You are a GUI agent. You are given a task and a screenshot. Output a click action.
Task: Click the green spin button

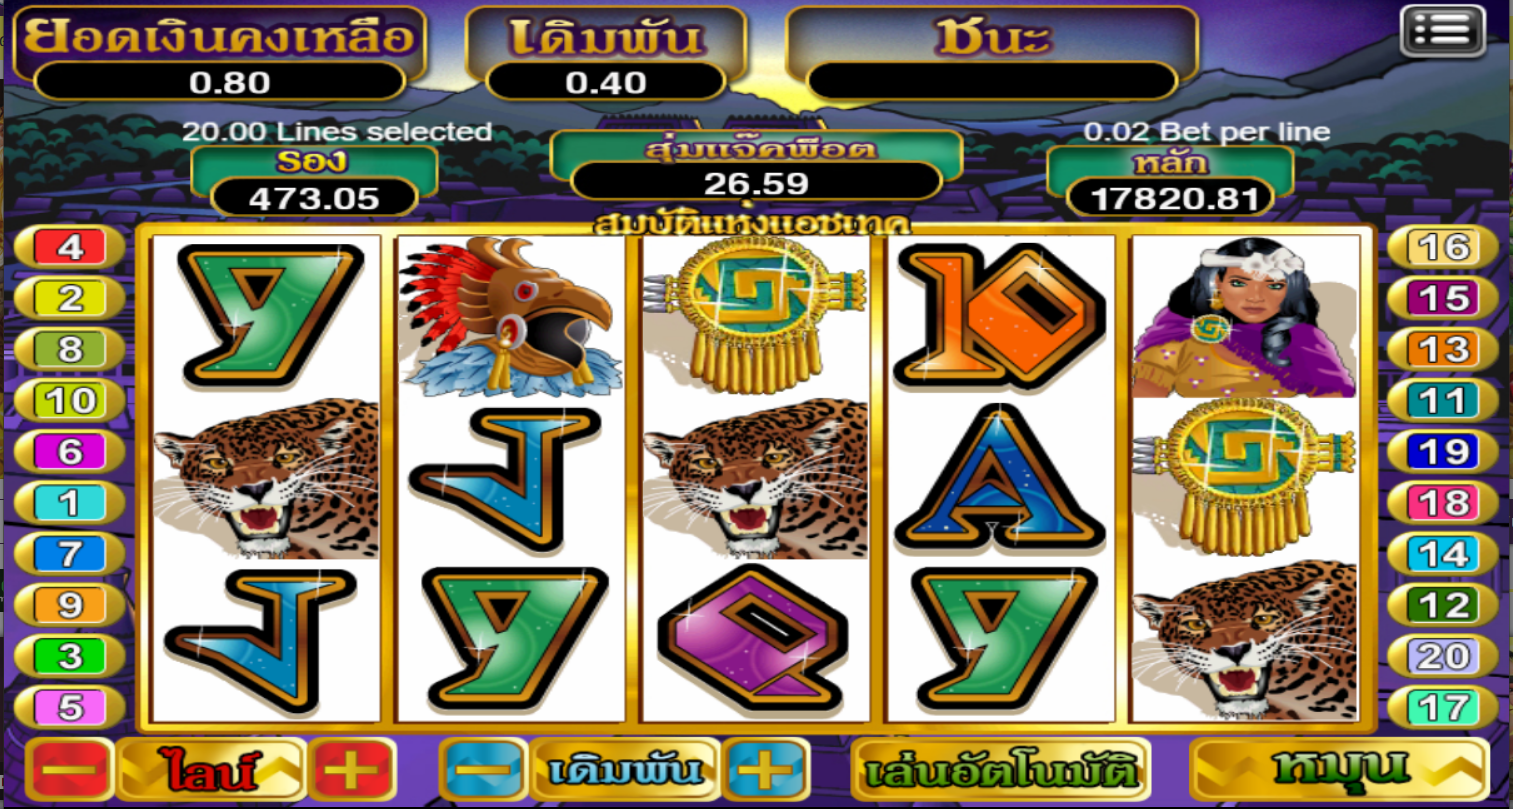pyautogui.click(x=1339, y=770)
